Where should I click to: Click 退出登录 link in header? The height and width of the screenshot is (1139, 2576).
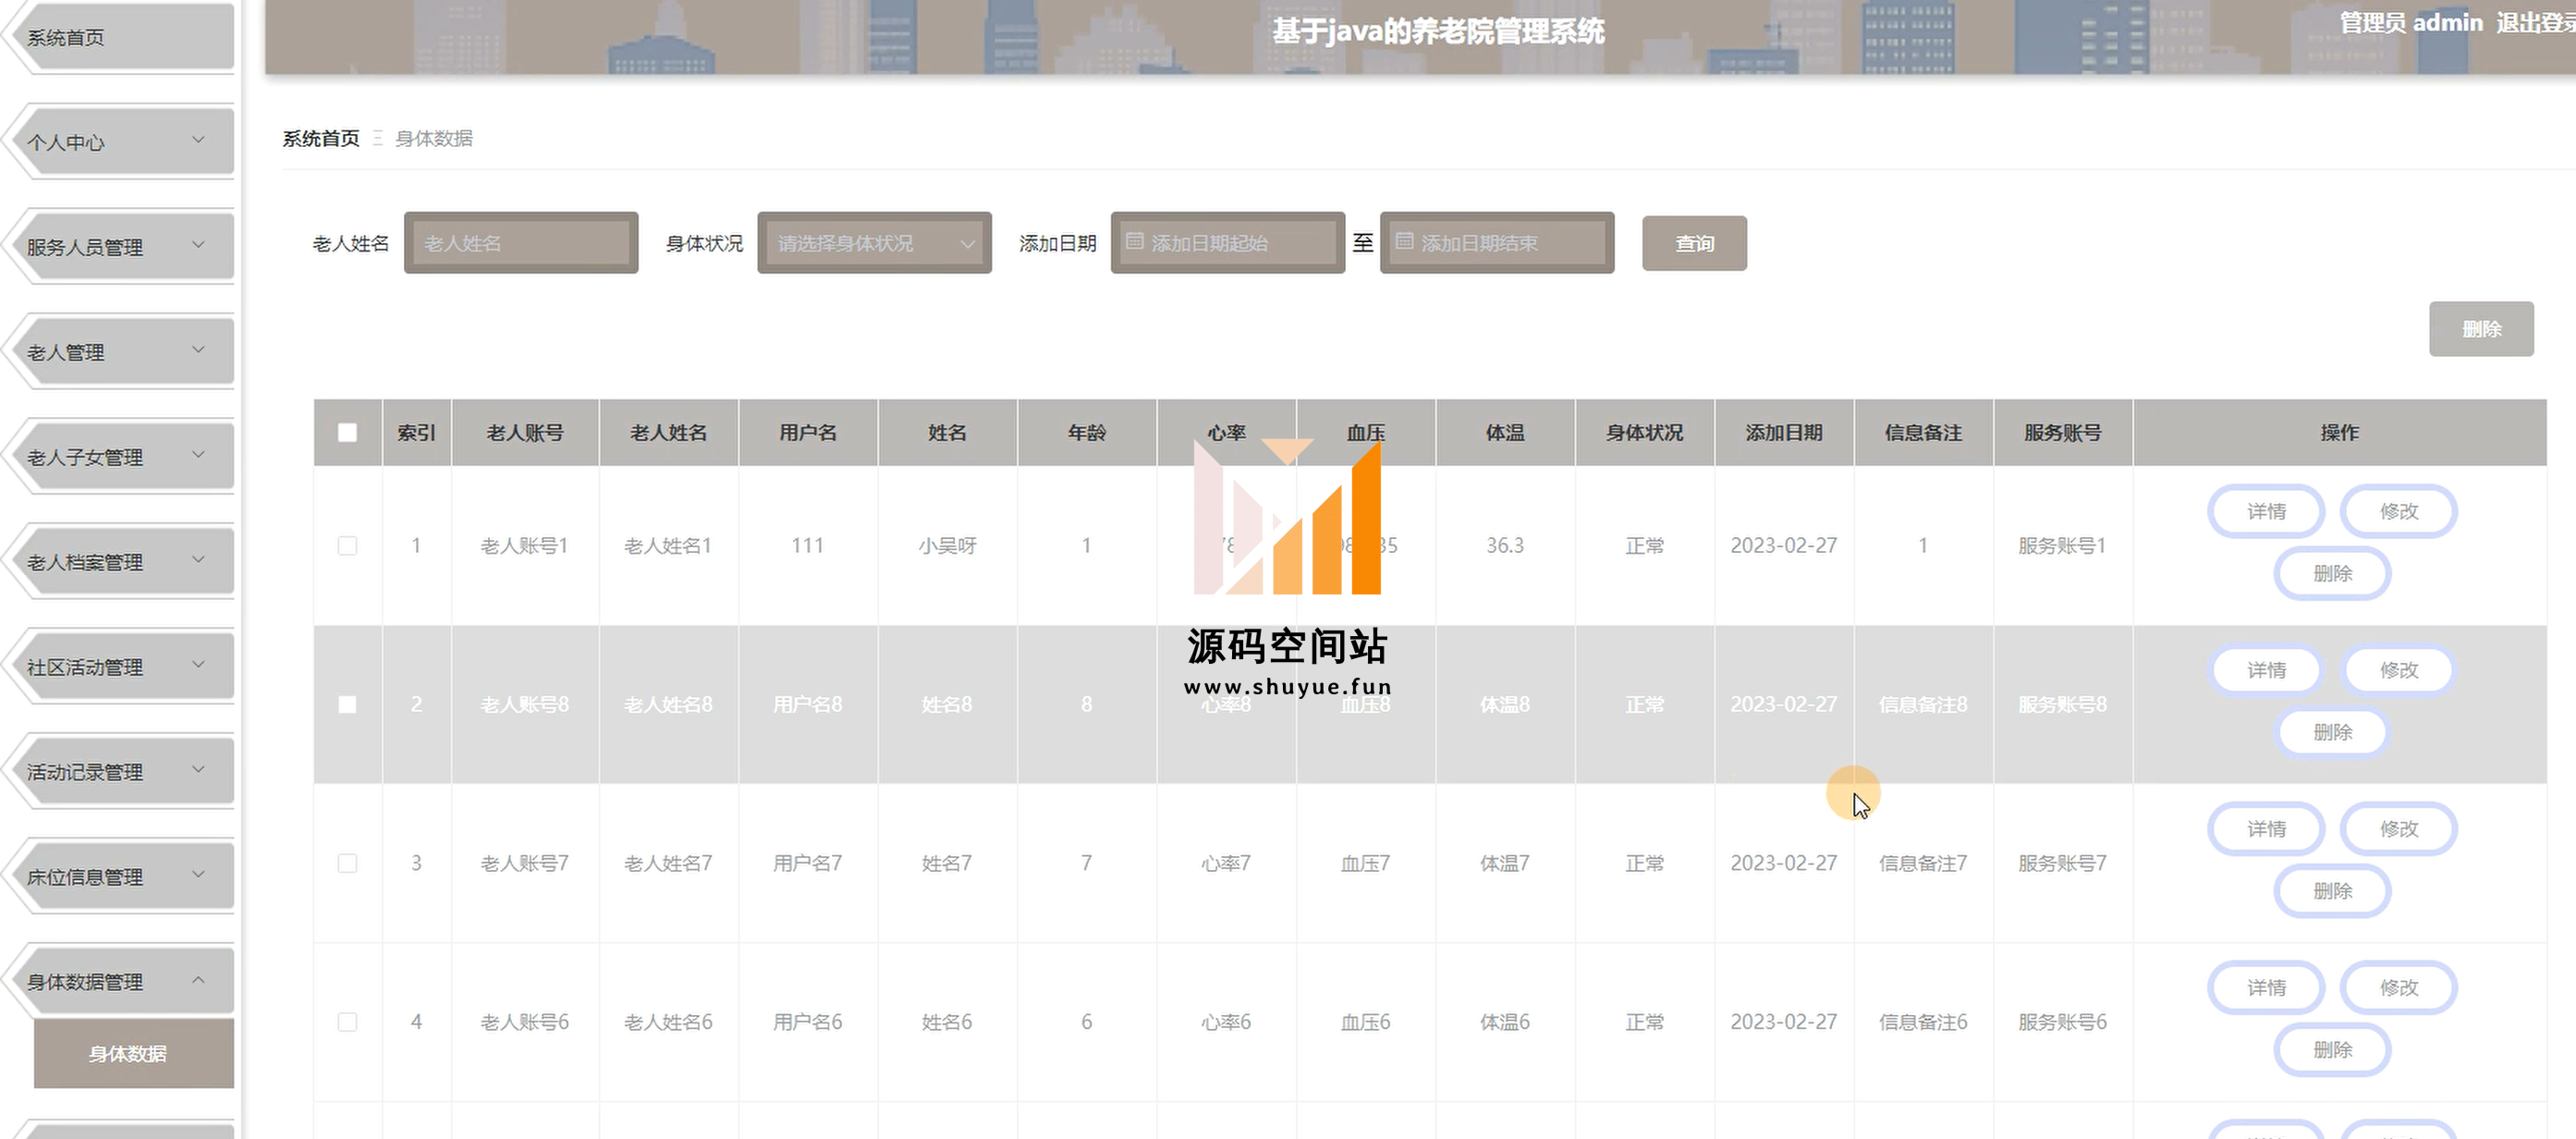[2534, 23]
